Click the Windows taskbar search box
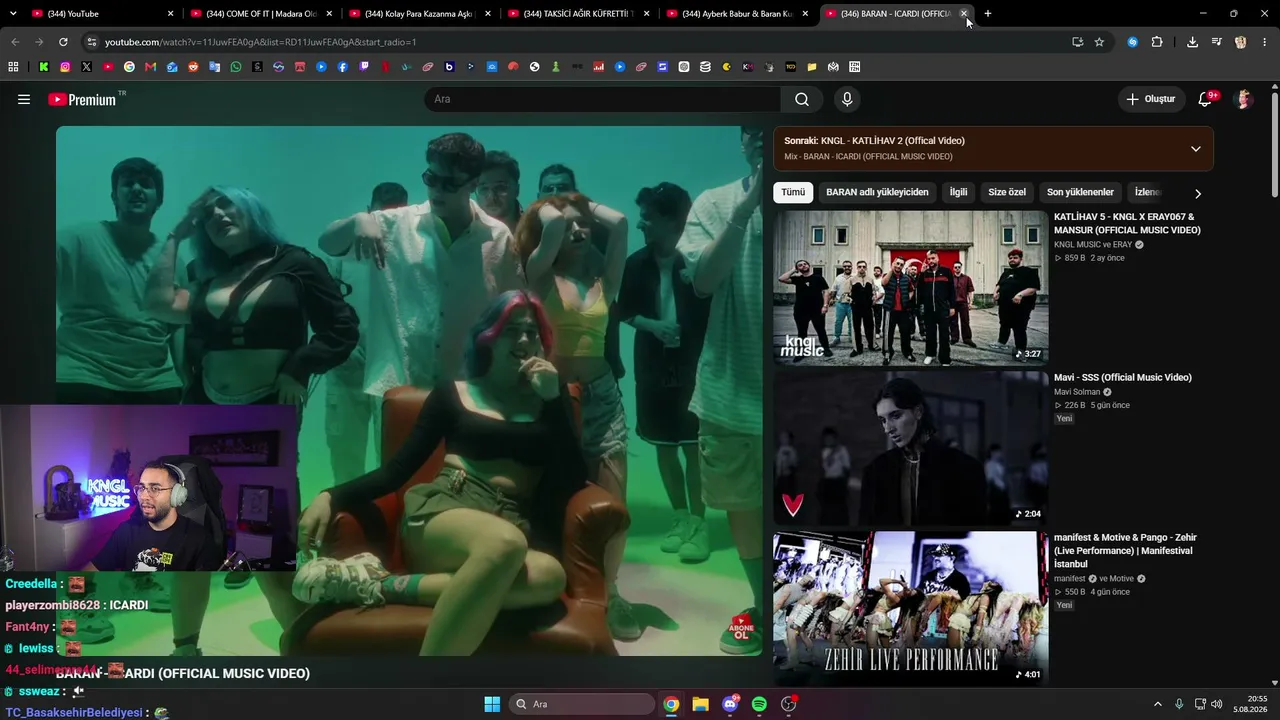Viewport: 1280px width, 720px height. click(583, 704)
